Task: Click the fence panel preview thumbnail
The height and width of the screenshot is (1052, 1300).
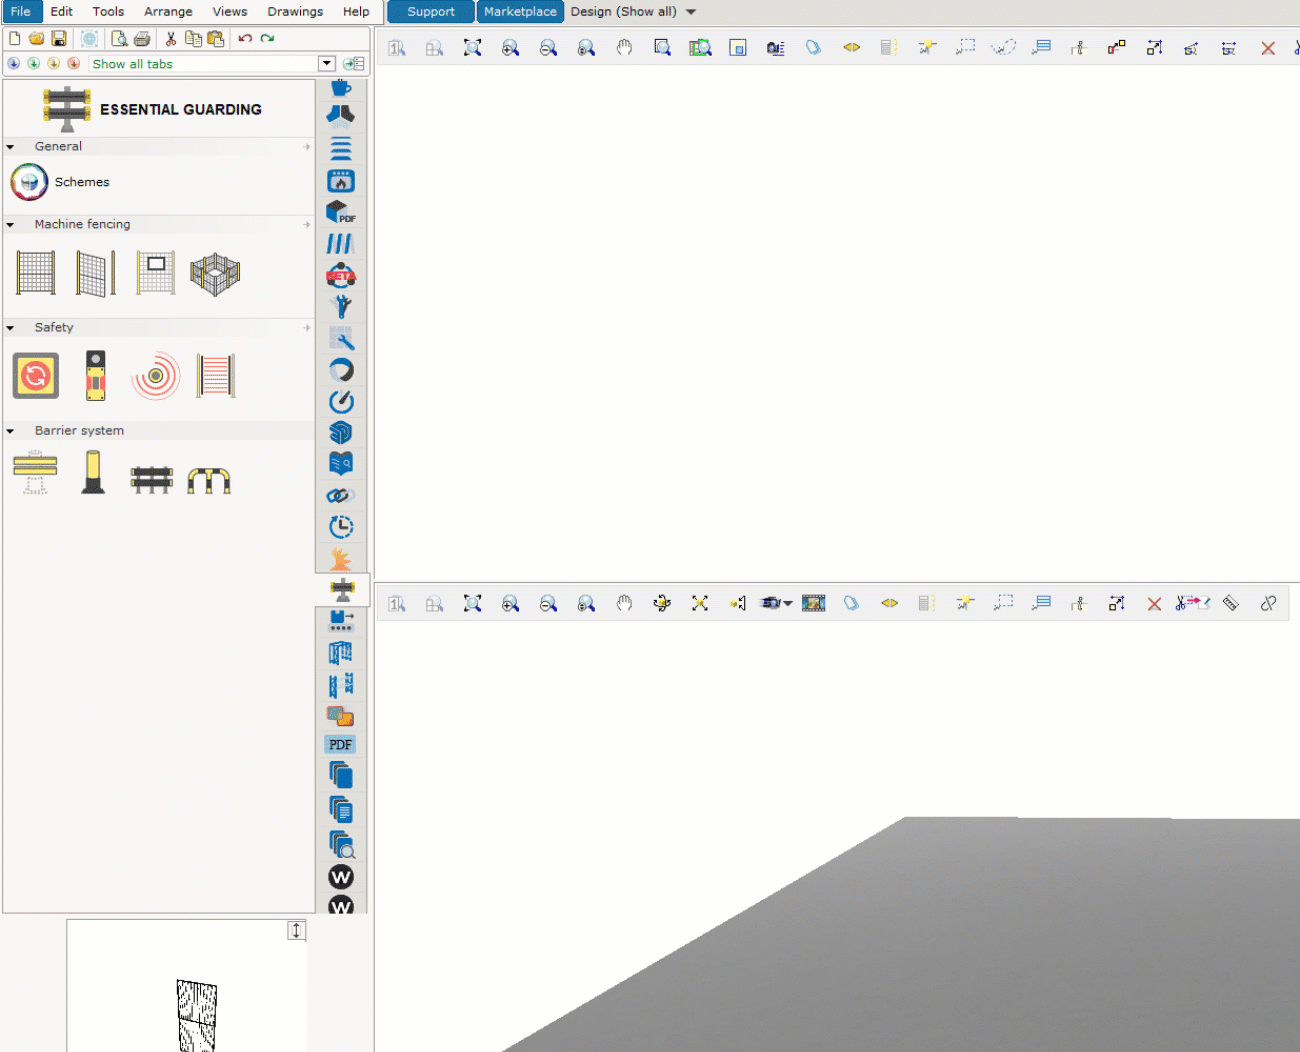Action: pyautogui.click(x=196, y=1015)
